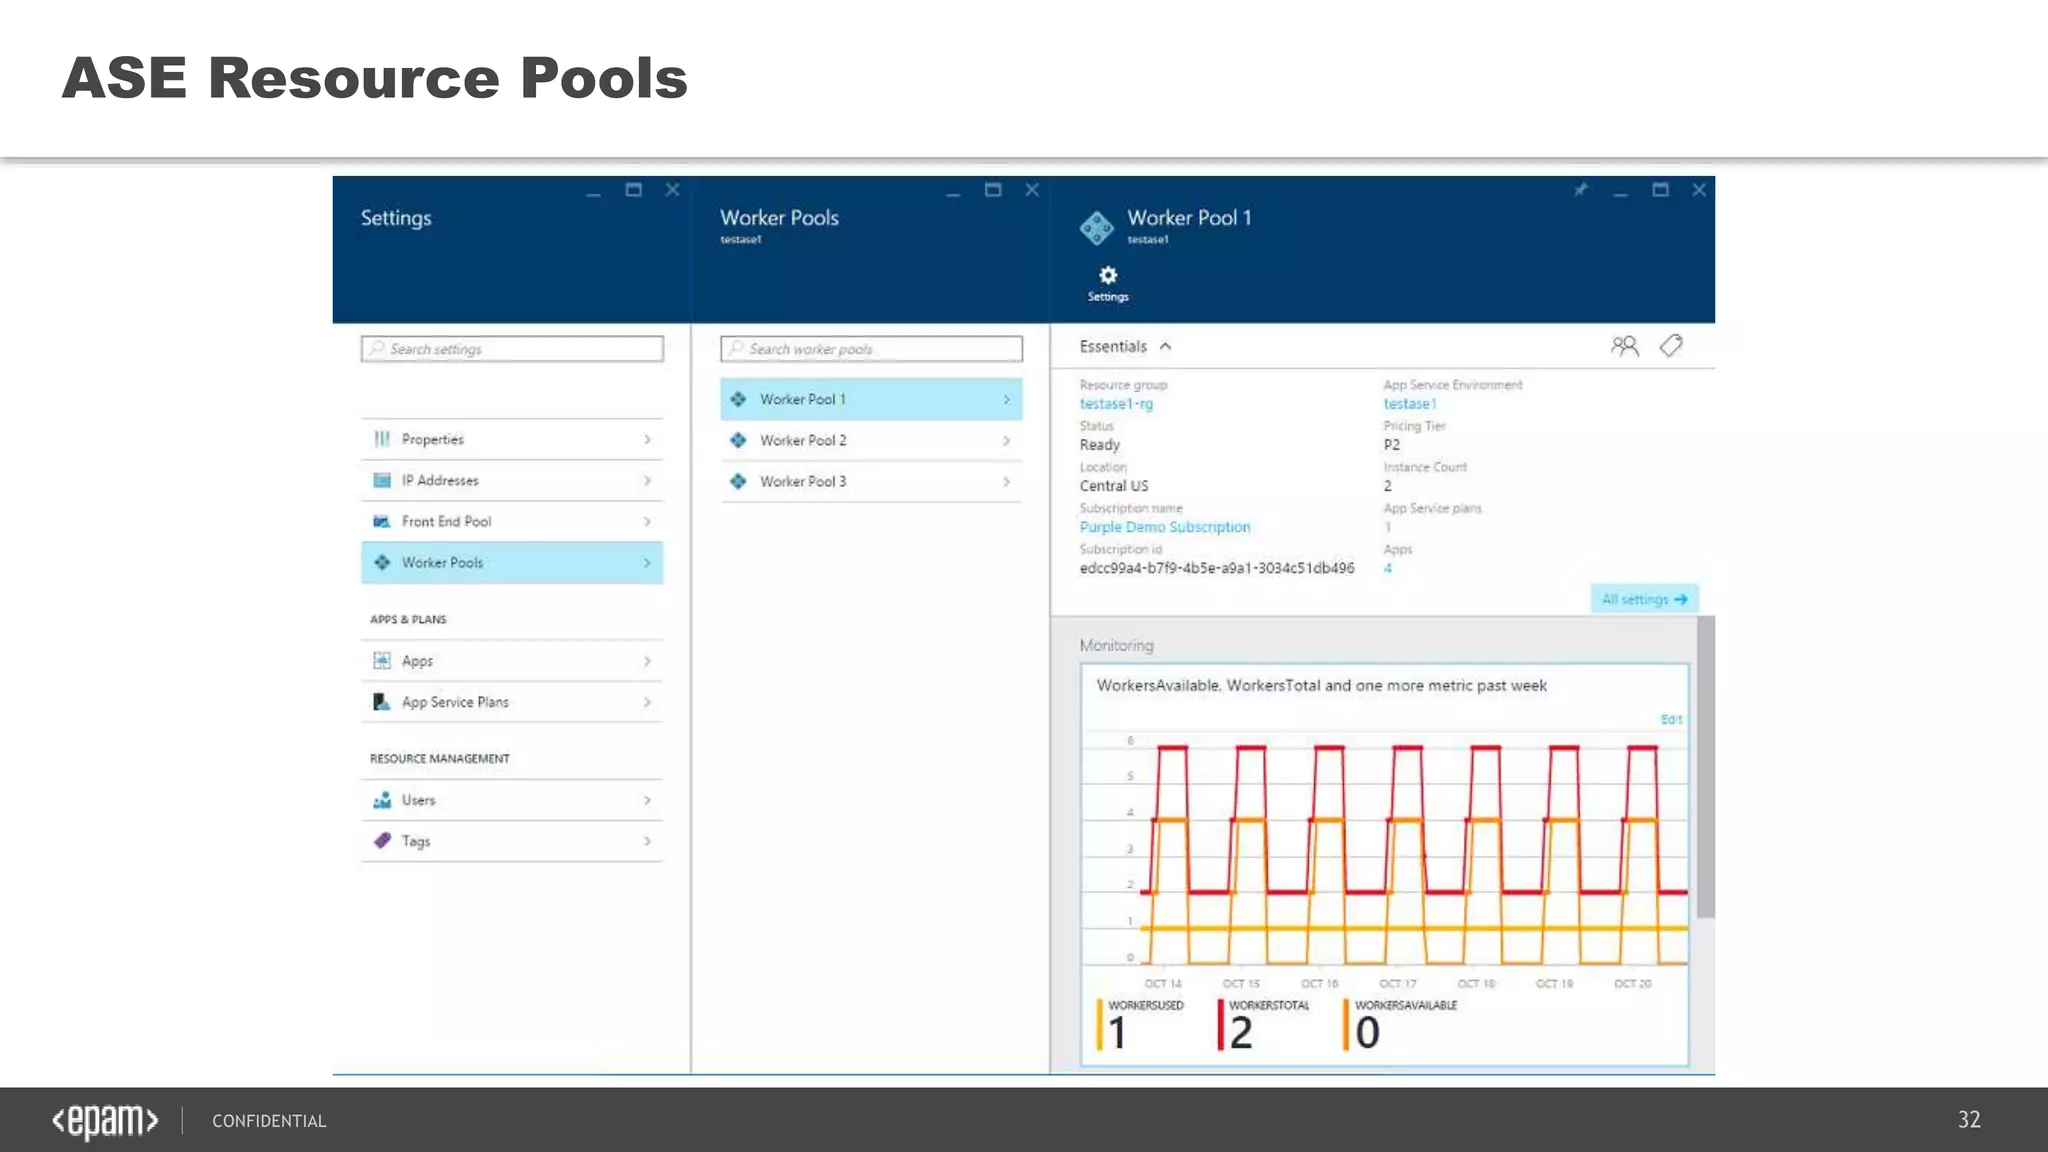Close the Worker Pool 1 blade

[x=1699, y=189]
